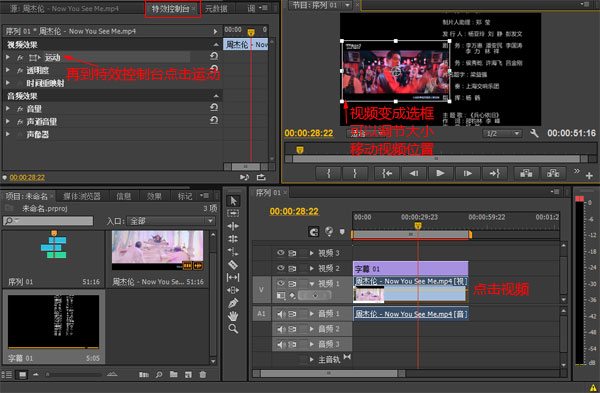Reset the 运动 motion effect
This screenshot has height=393, width=600.
pyautogui.click(x=214, y=56)
